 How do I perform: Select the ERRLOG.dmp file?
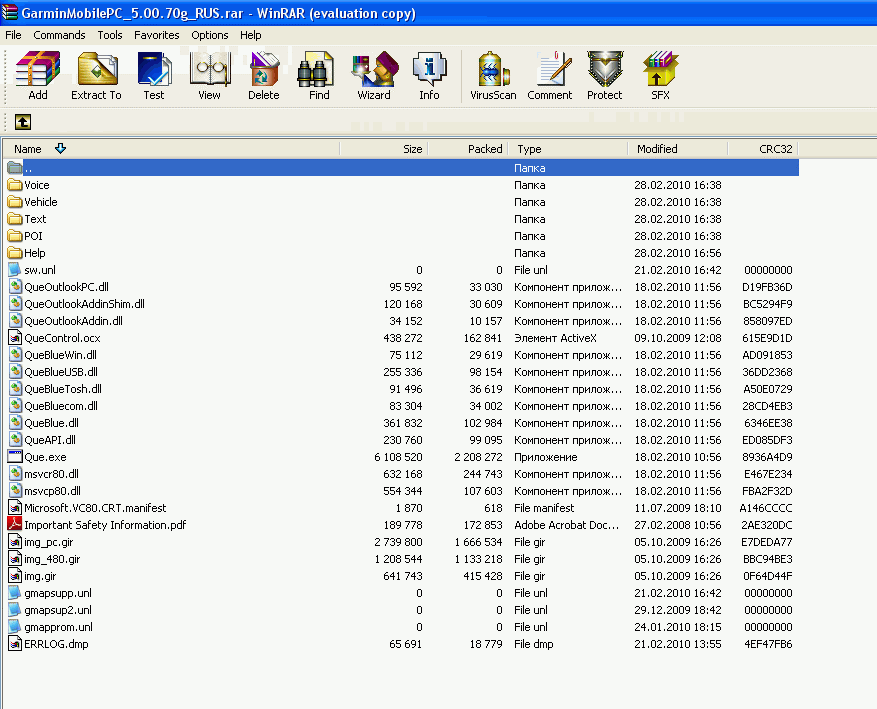tap(56, 644)
